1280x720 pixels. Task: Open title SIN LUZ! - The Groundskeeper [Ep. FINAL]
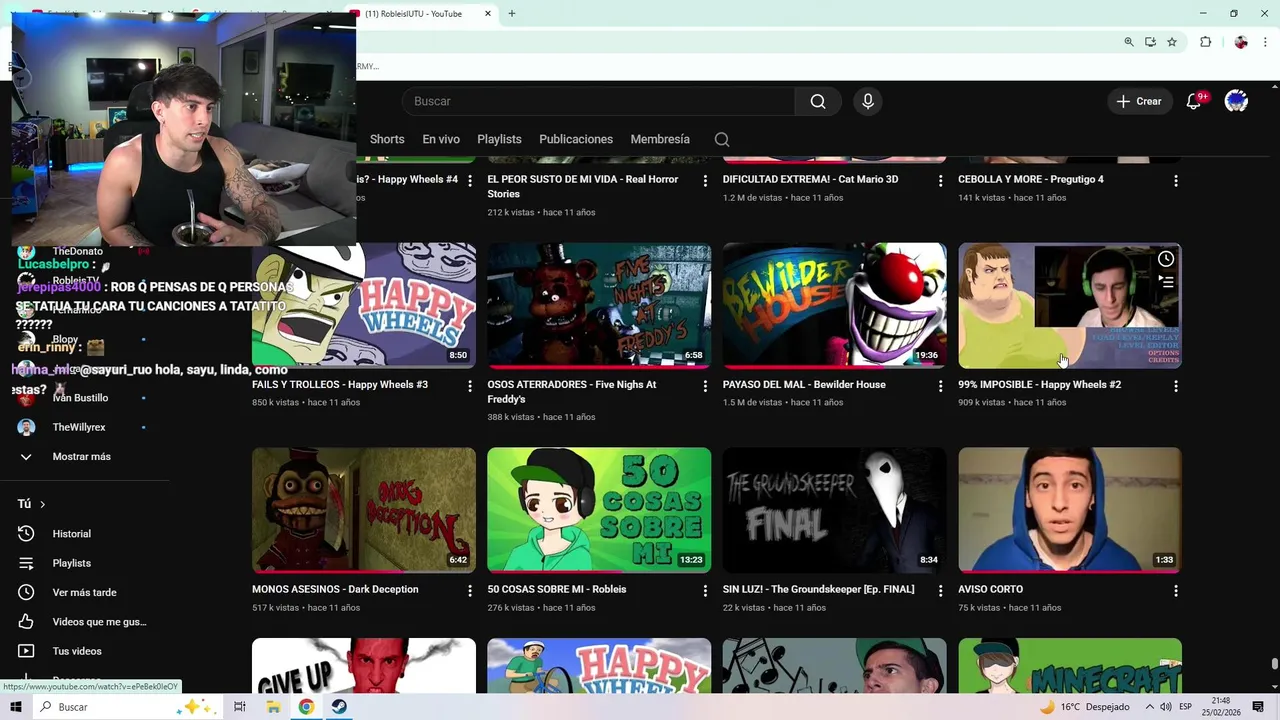818,589
